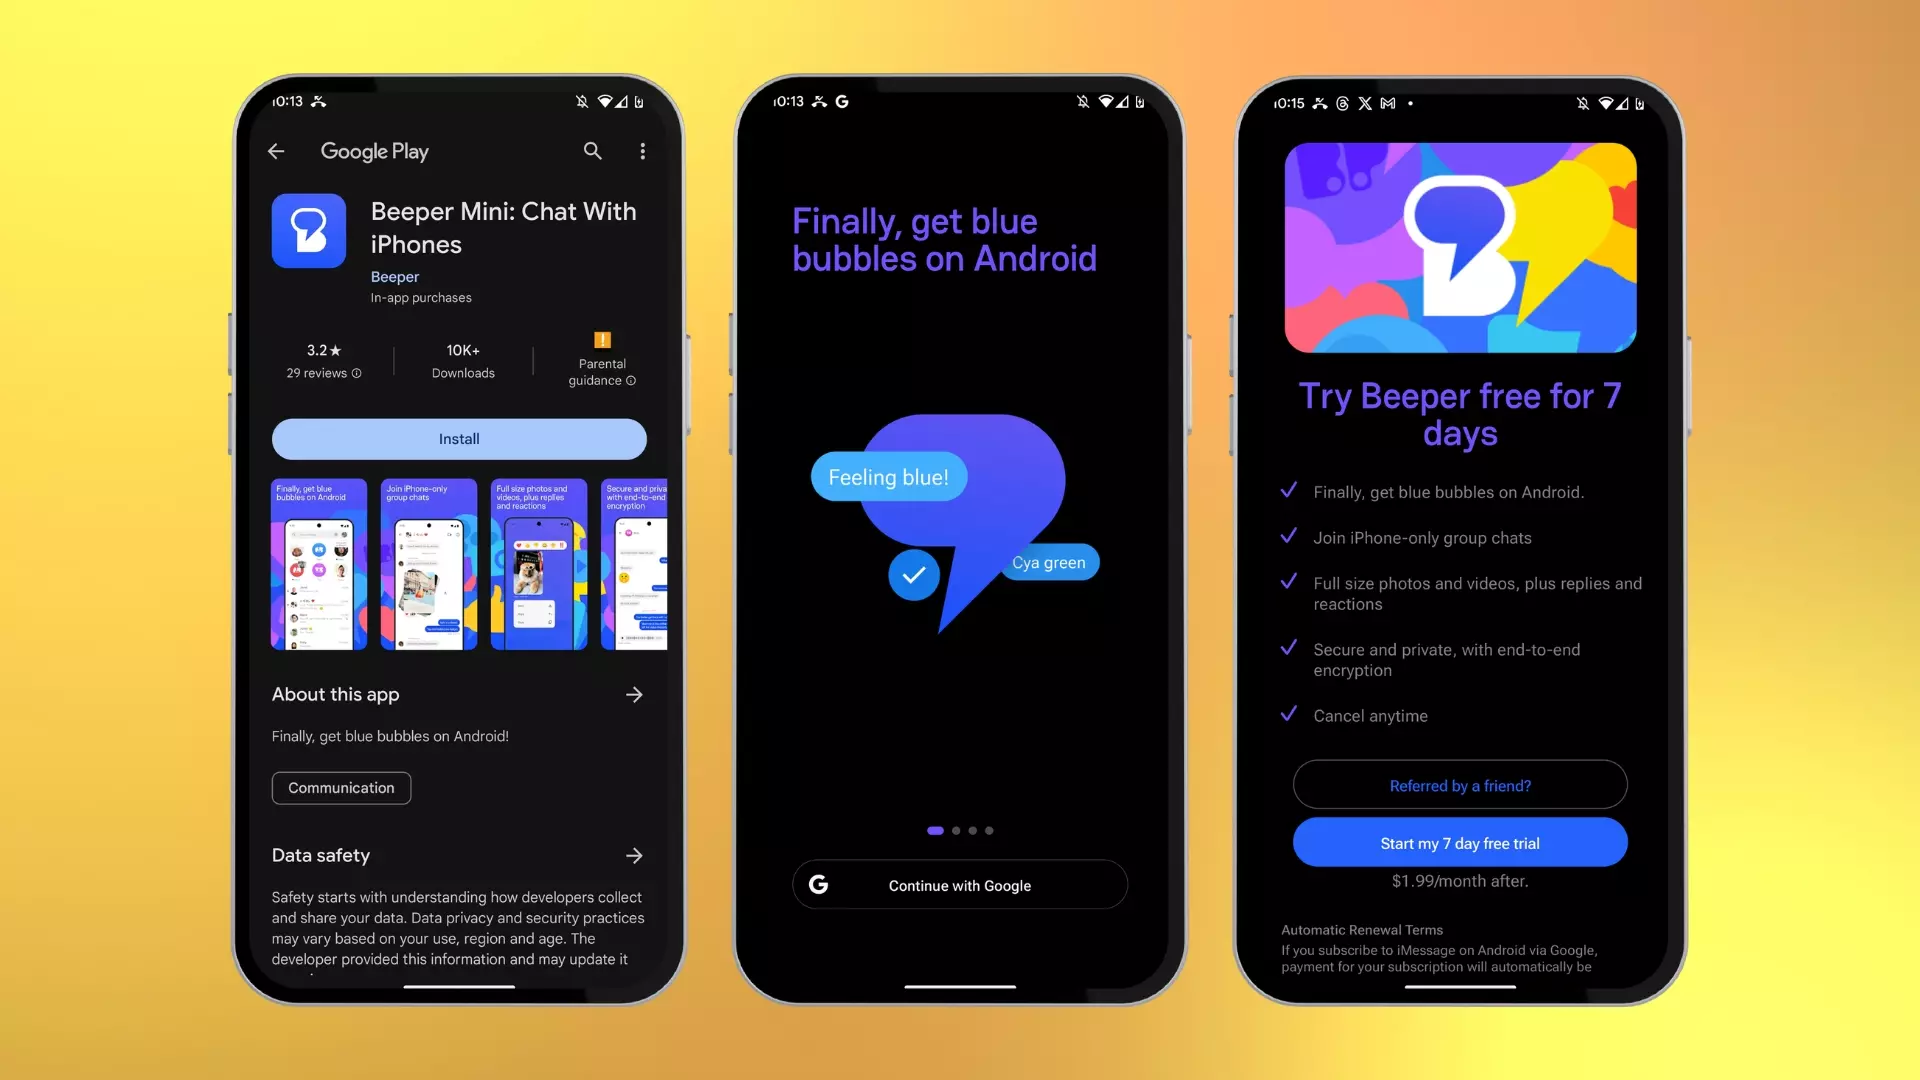Toggle to fourth onboarding carousel dot
This screenshot has height=1080, width=1920.
coord(989,831)
